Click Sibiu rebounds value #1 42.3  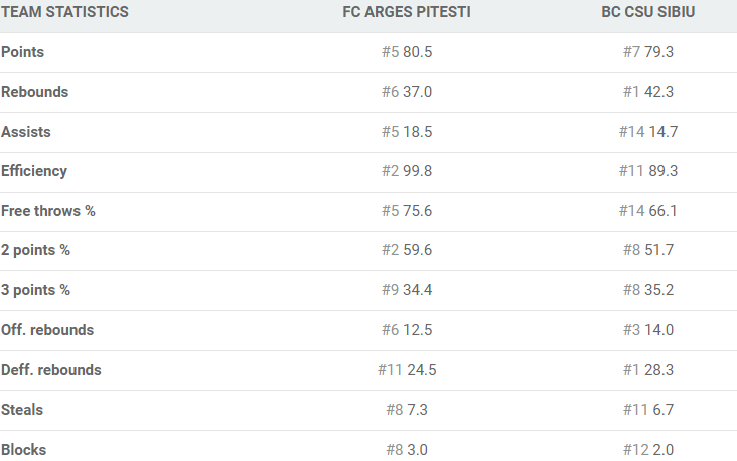648,92
